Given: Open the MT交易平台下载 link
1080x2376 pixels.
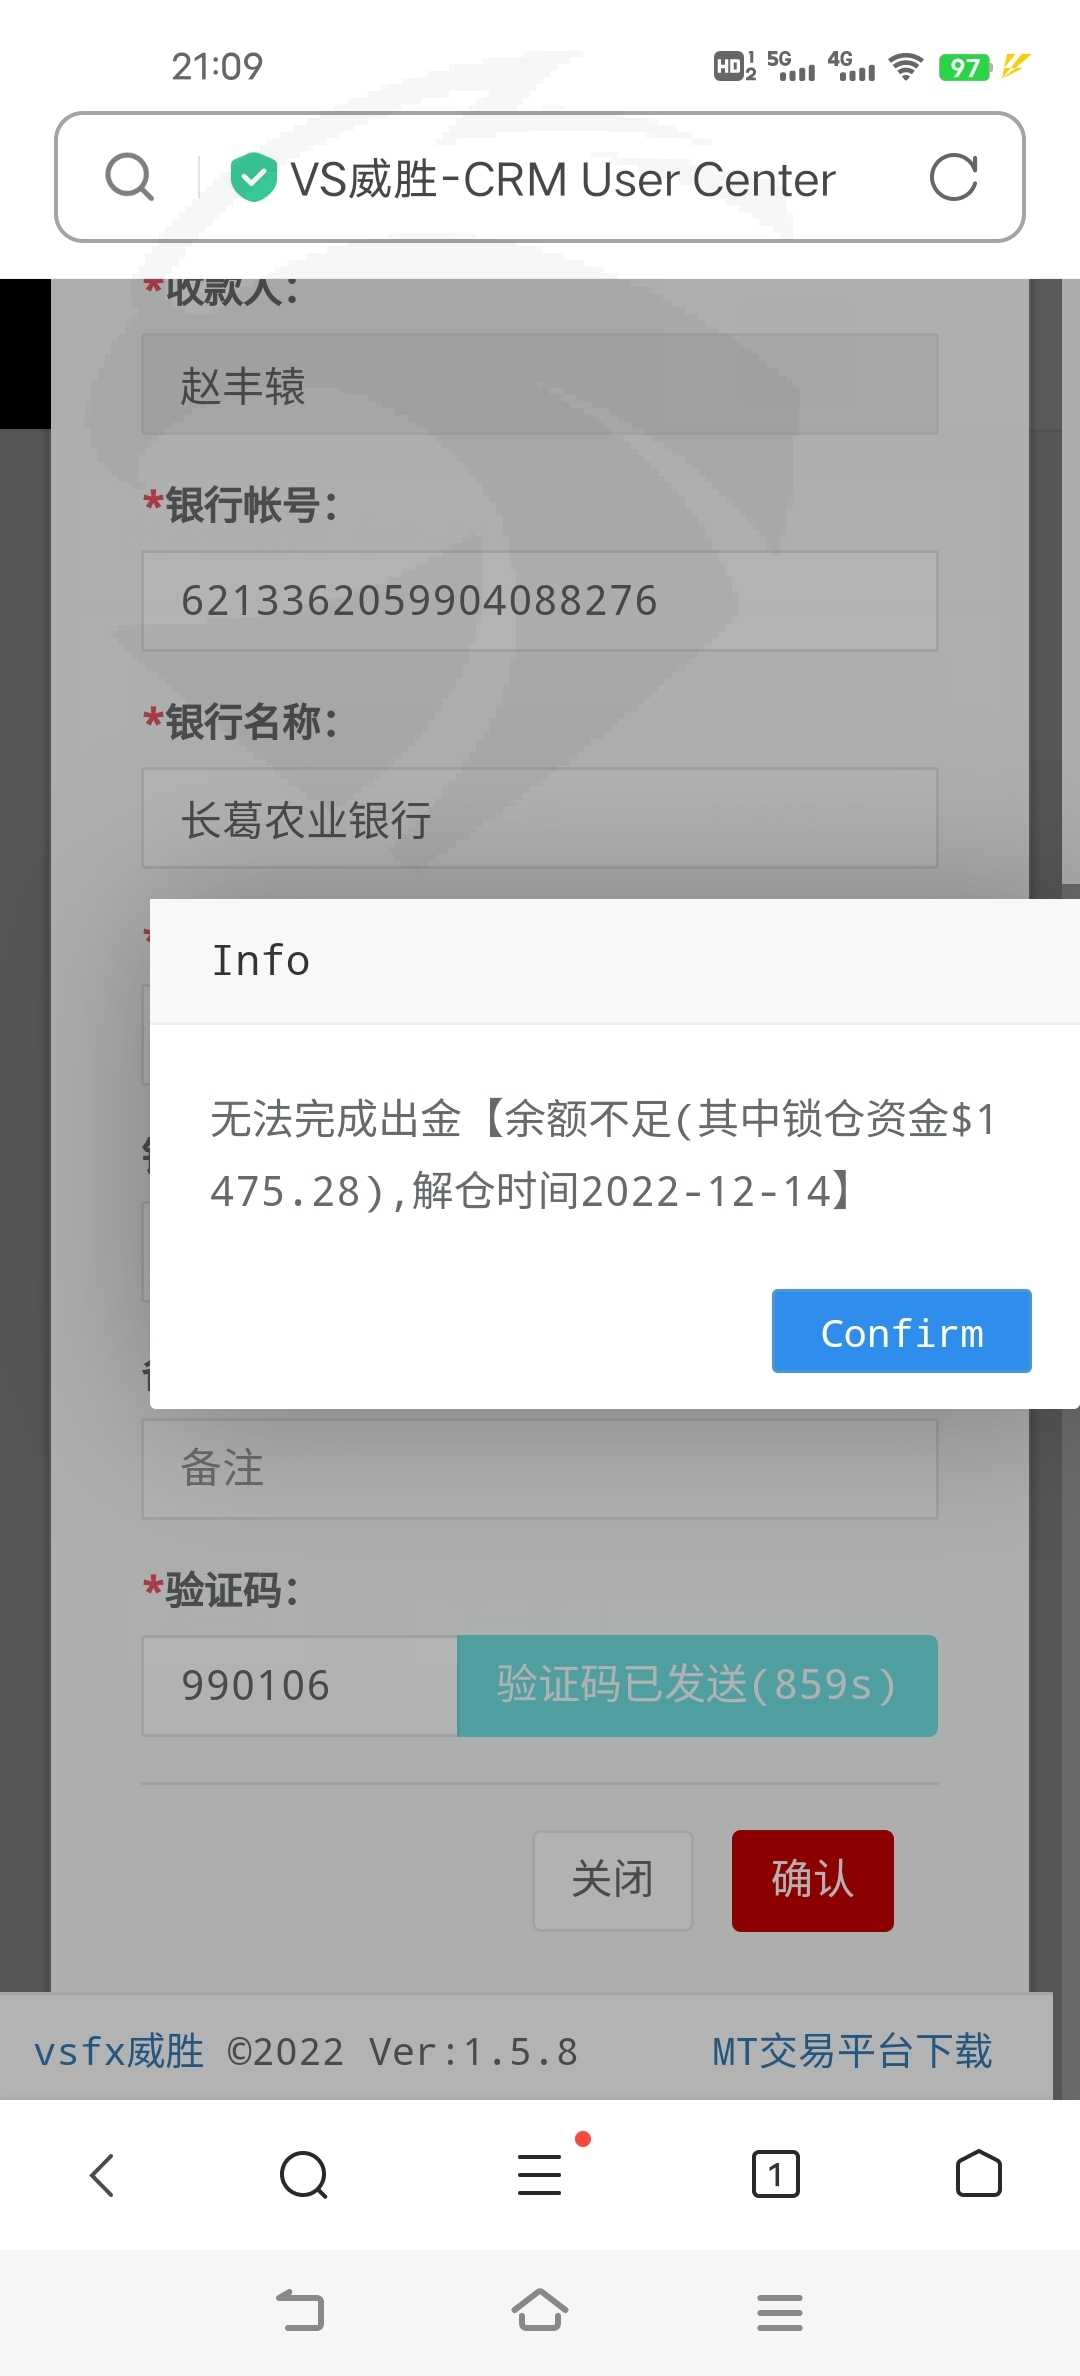Looking at the screenshot, I should coord(852,2051).
